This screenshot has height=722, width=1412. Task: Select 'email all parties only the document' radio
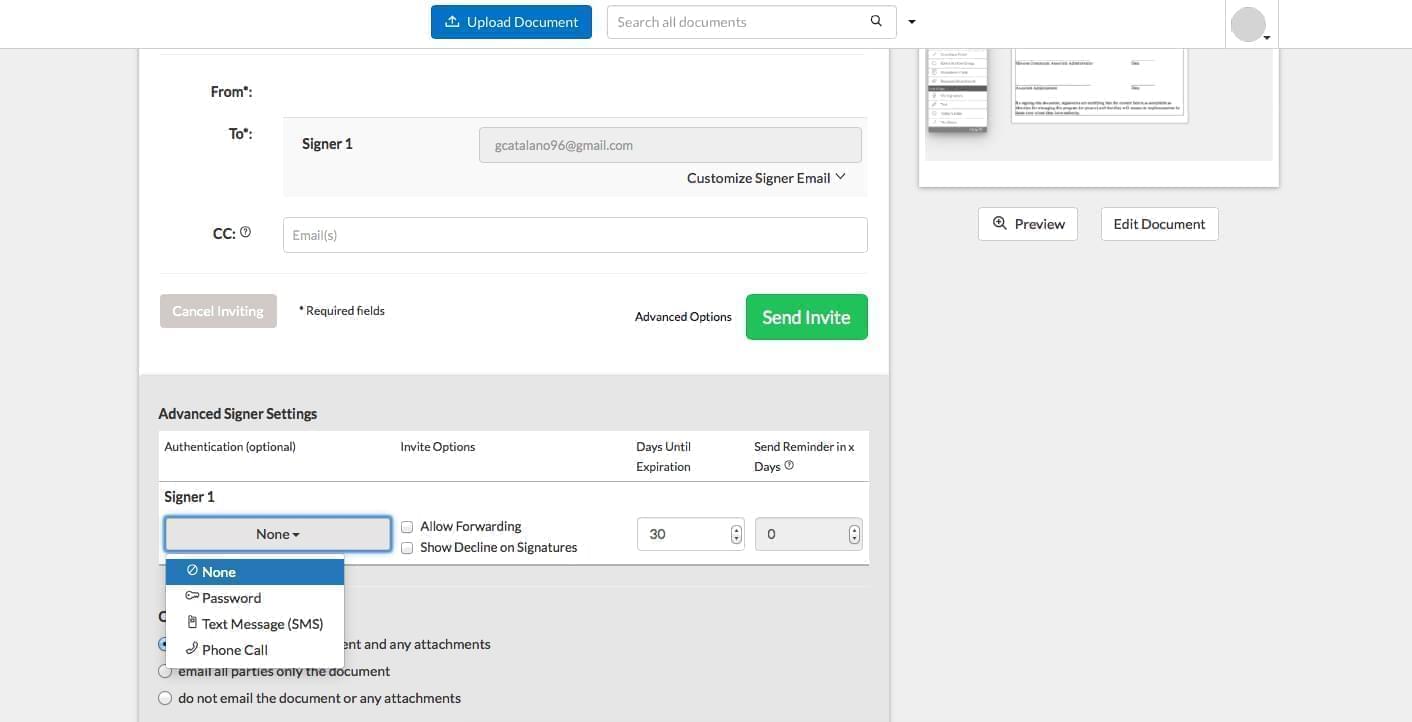(x=165, y=671)
